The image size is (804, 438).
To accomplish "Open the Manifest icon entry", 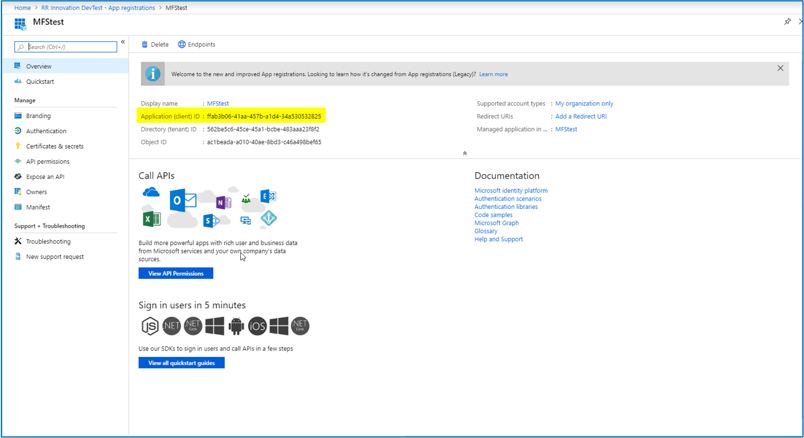I will tap(18, 207).
